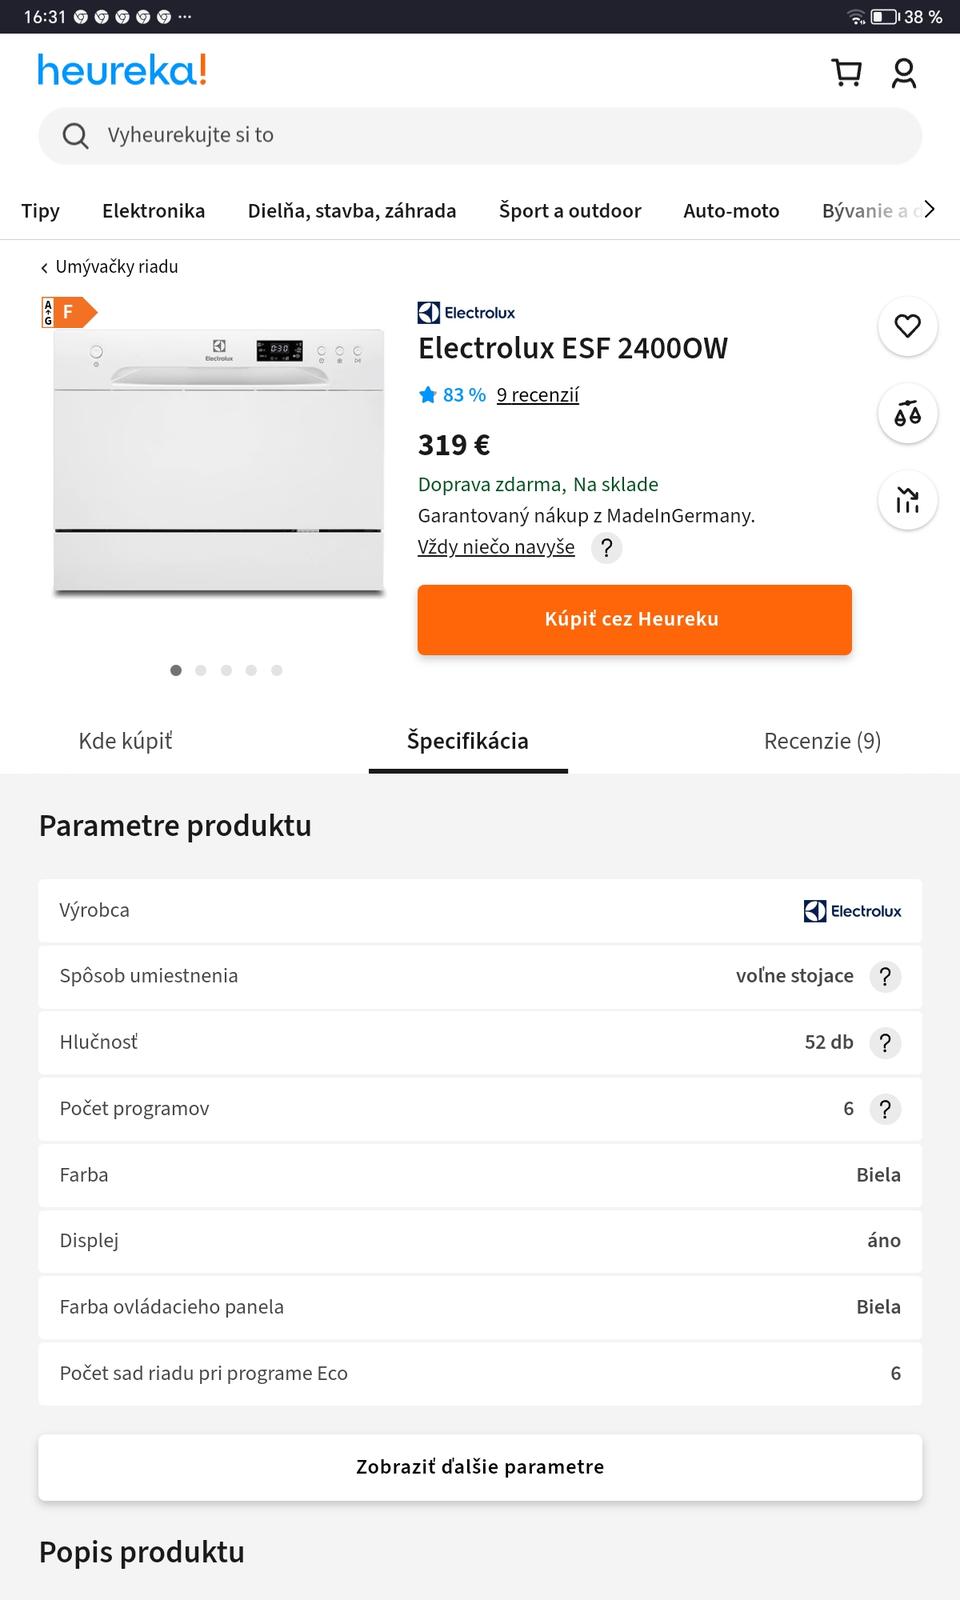Show help for 'Vždy niečo navyše'
Viewport: 960px width, 1600px height.
click(606, 548)
